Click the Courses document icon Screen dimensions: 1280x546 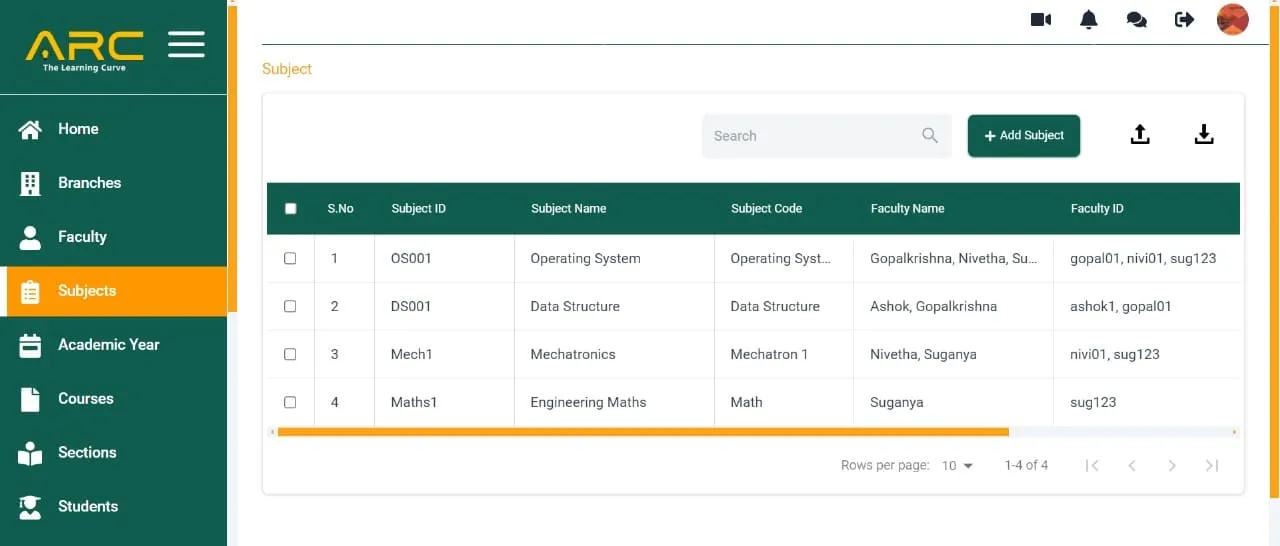[x=30, y=399]
